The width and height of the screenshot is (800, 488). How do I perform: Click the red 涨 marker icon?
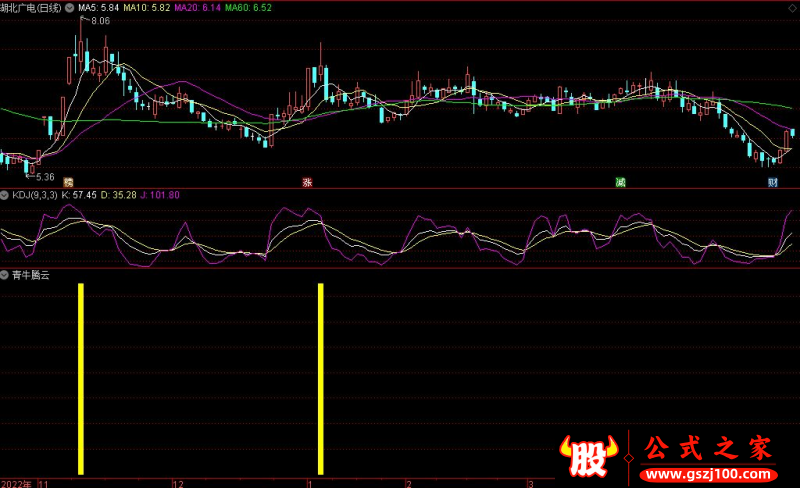[307, 182]
